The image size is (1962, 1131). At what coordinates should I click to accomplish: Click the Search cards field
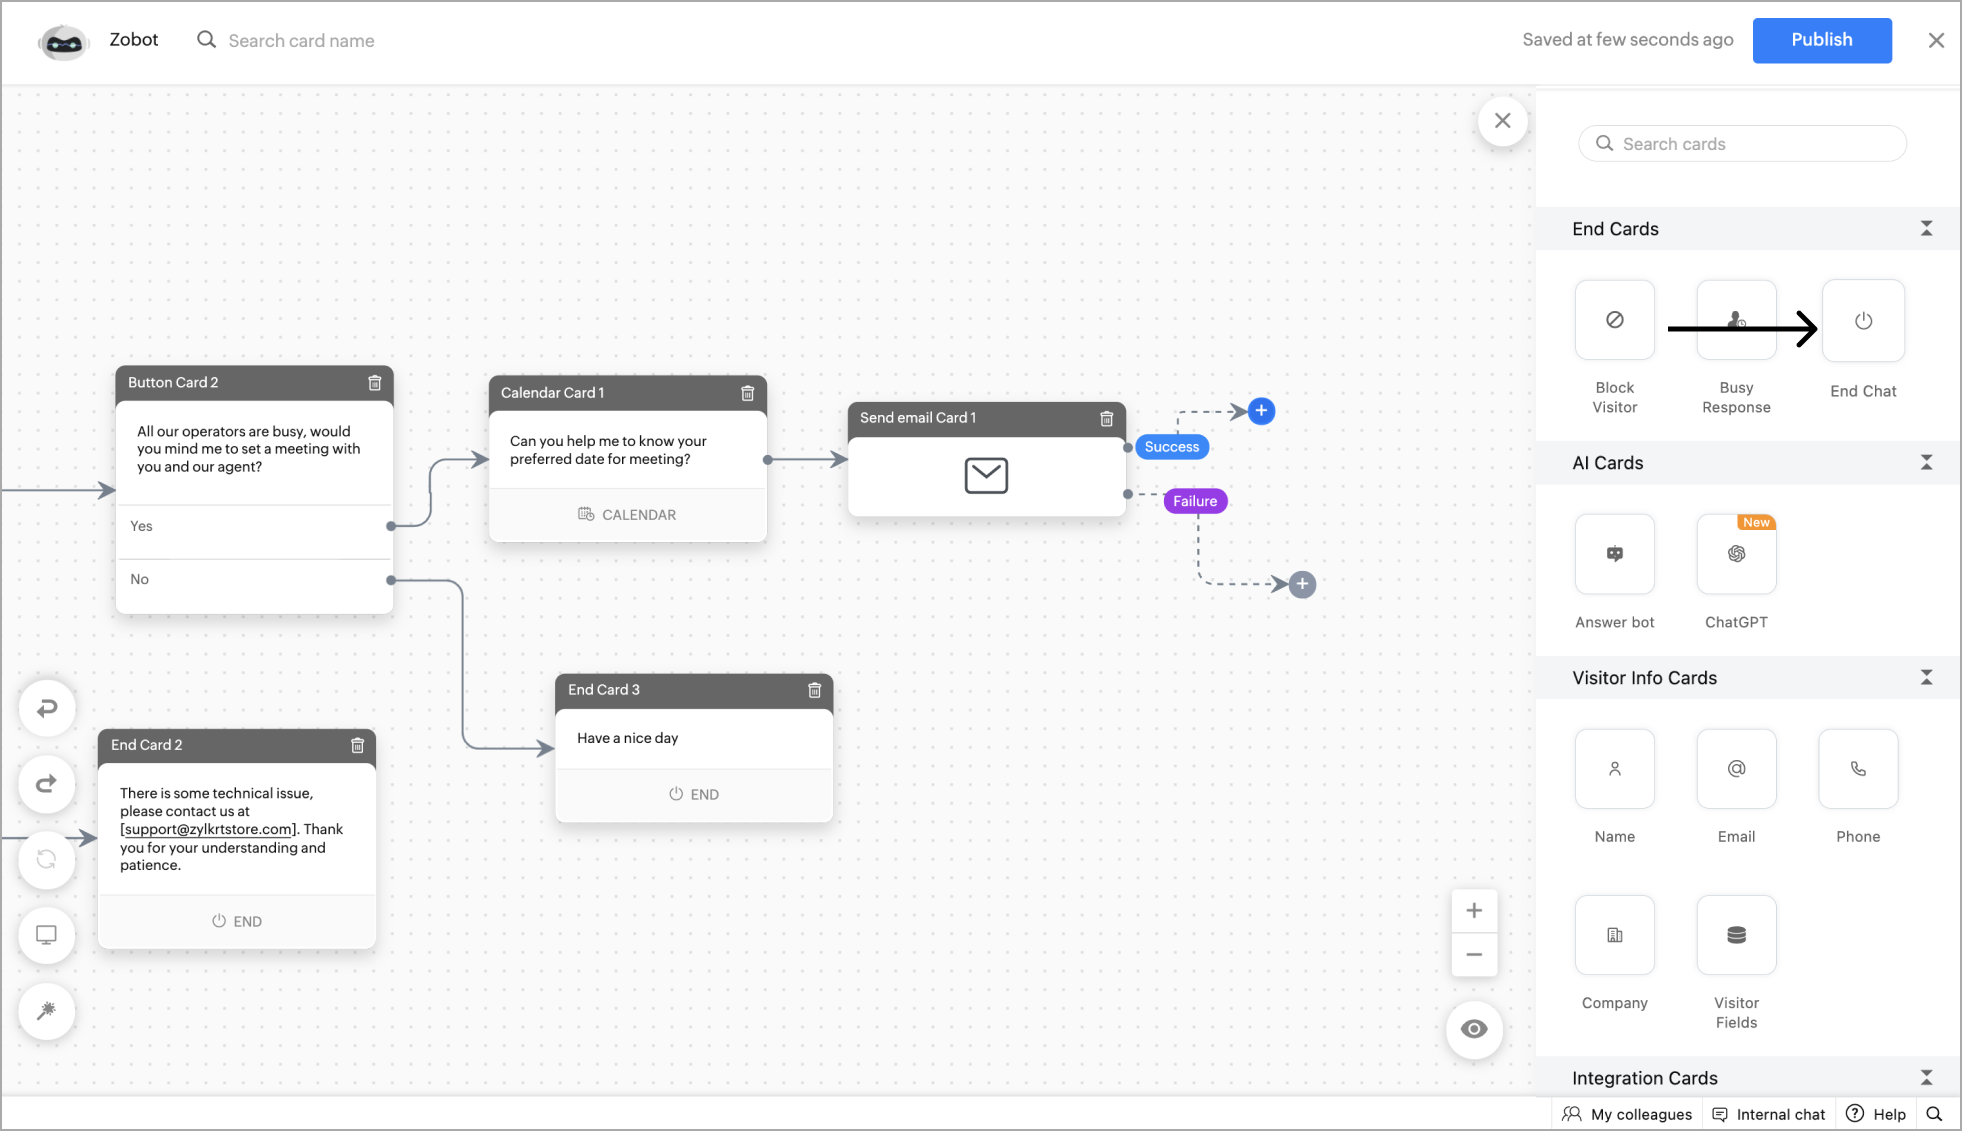[x=1742, y=144]
